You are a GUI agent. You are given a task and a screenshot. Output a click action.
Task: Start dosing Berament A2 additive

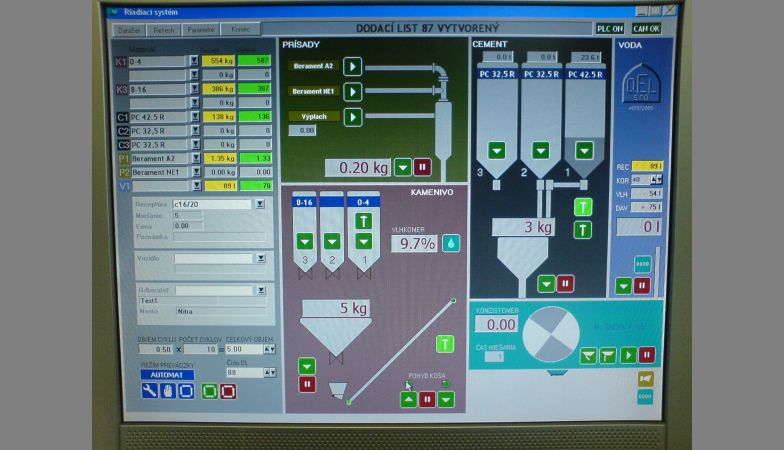(352, 66)
